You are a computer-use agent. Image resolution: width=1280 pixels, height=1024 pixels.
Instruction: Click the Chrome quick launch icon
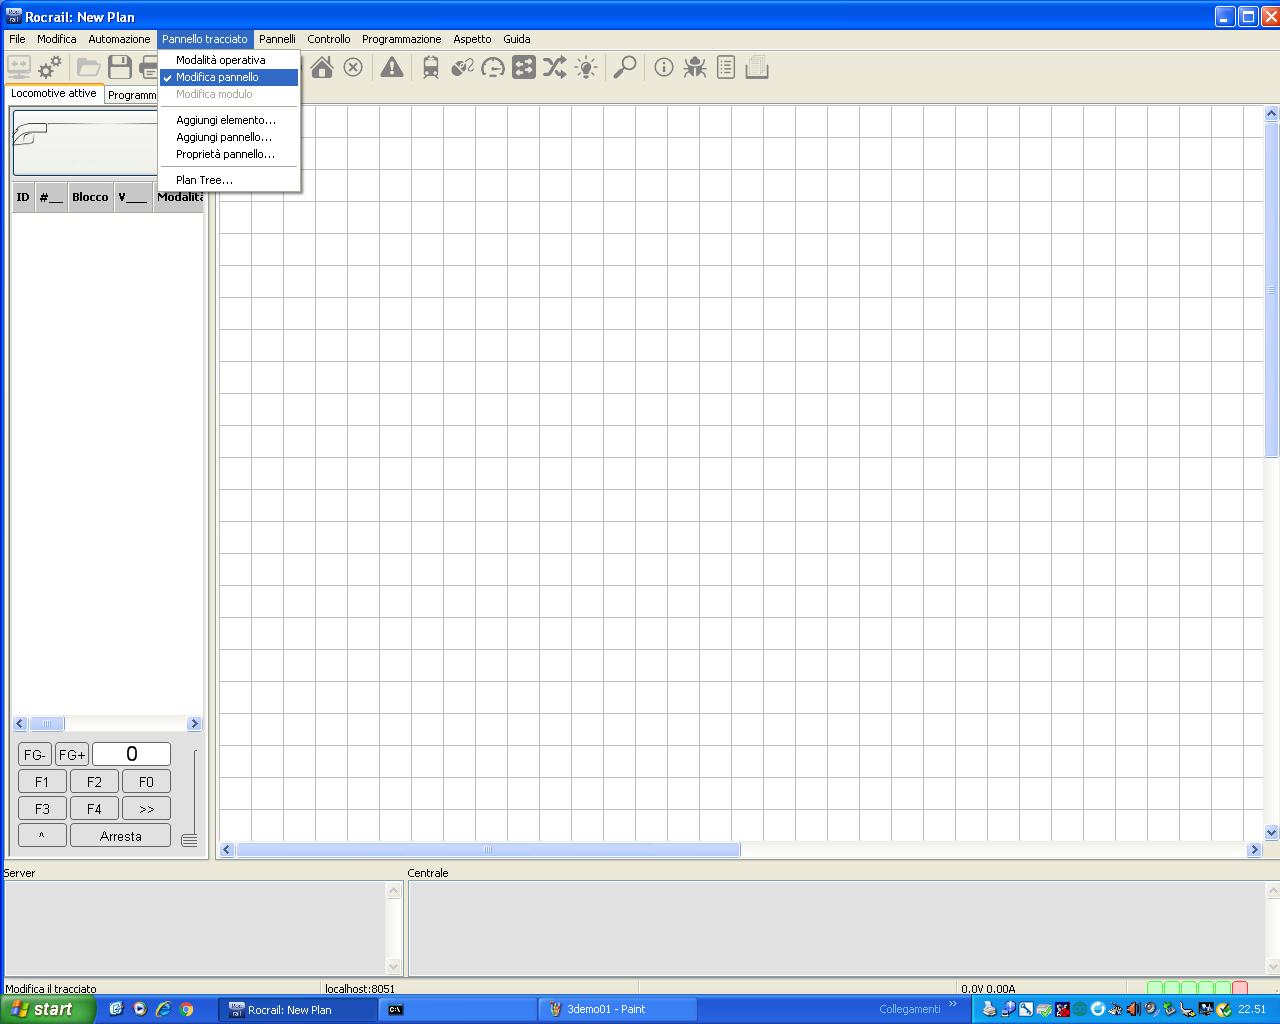click(x=187, y=1009)
